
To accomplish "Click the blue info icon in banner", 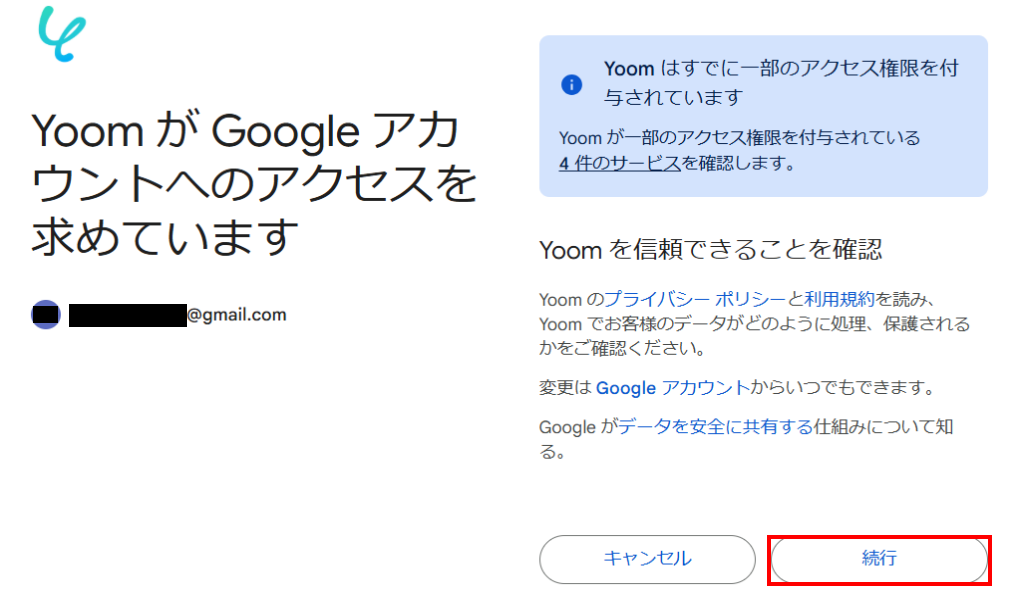I will tap(571, 84).
